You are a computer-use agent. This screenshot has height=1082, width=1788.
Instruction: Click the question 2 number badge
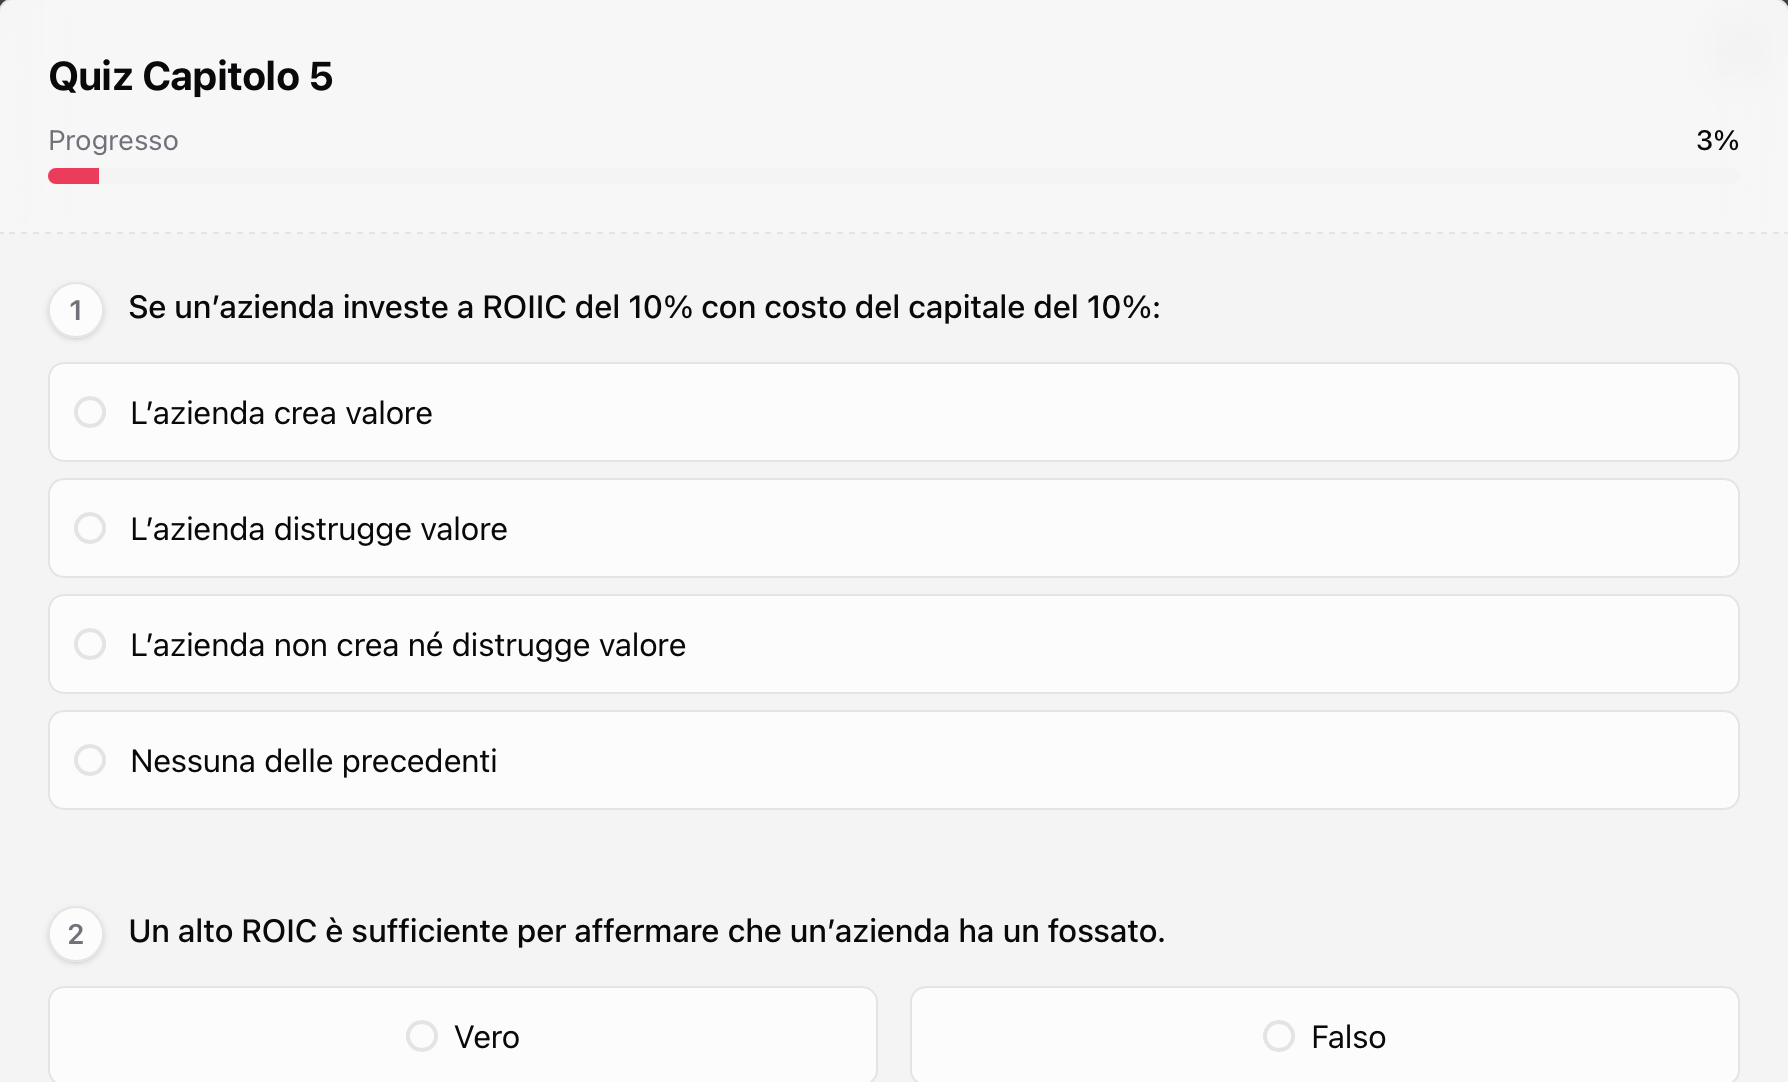click(76, 934)
